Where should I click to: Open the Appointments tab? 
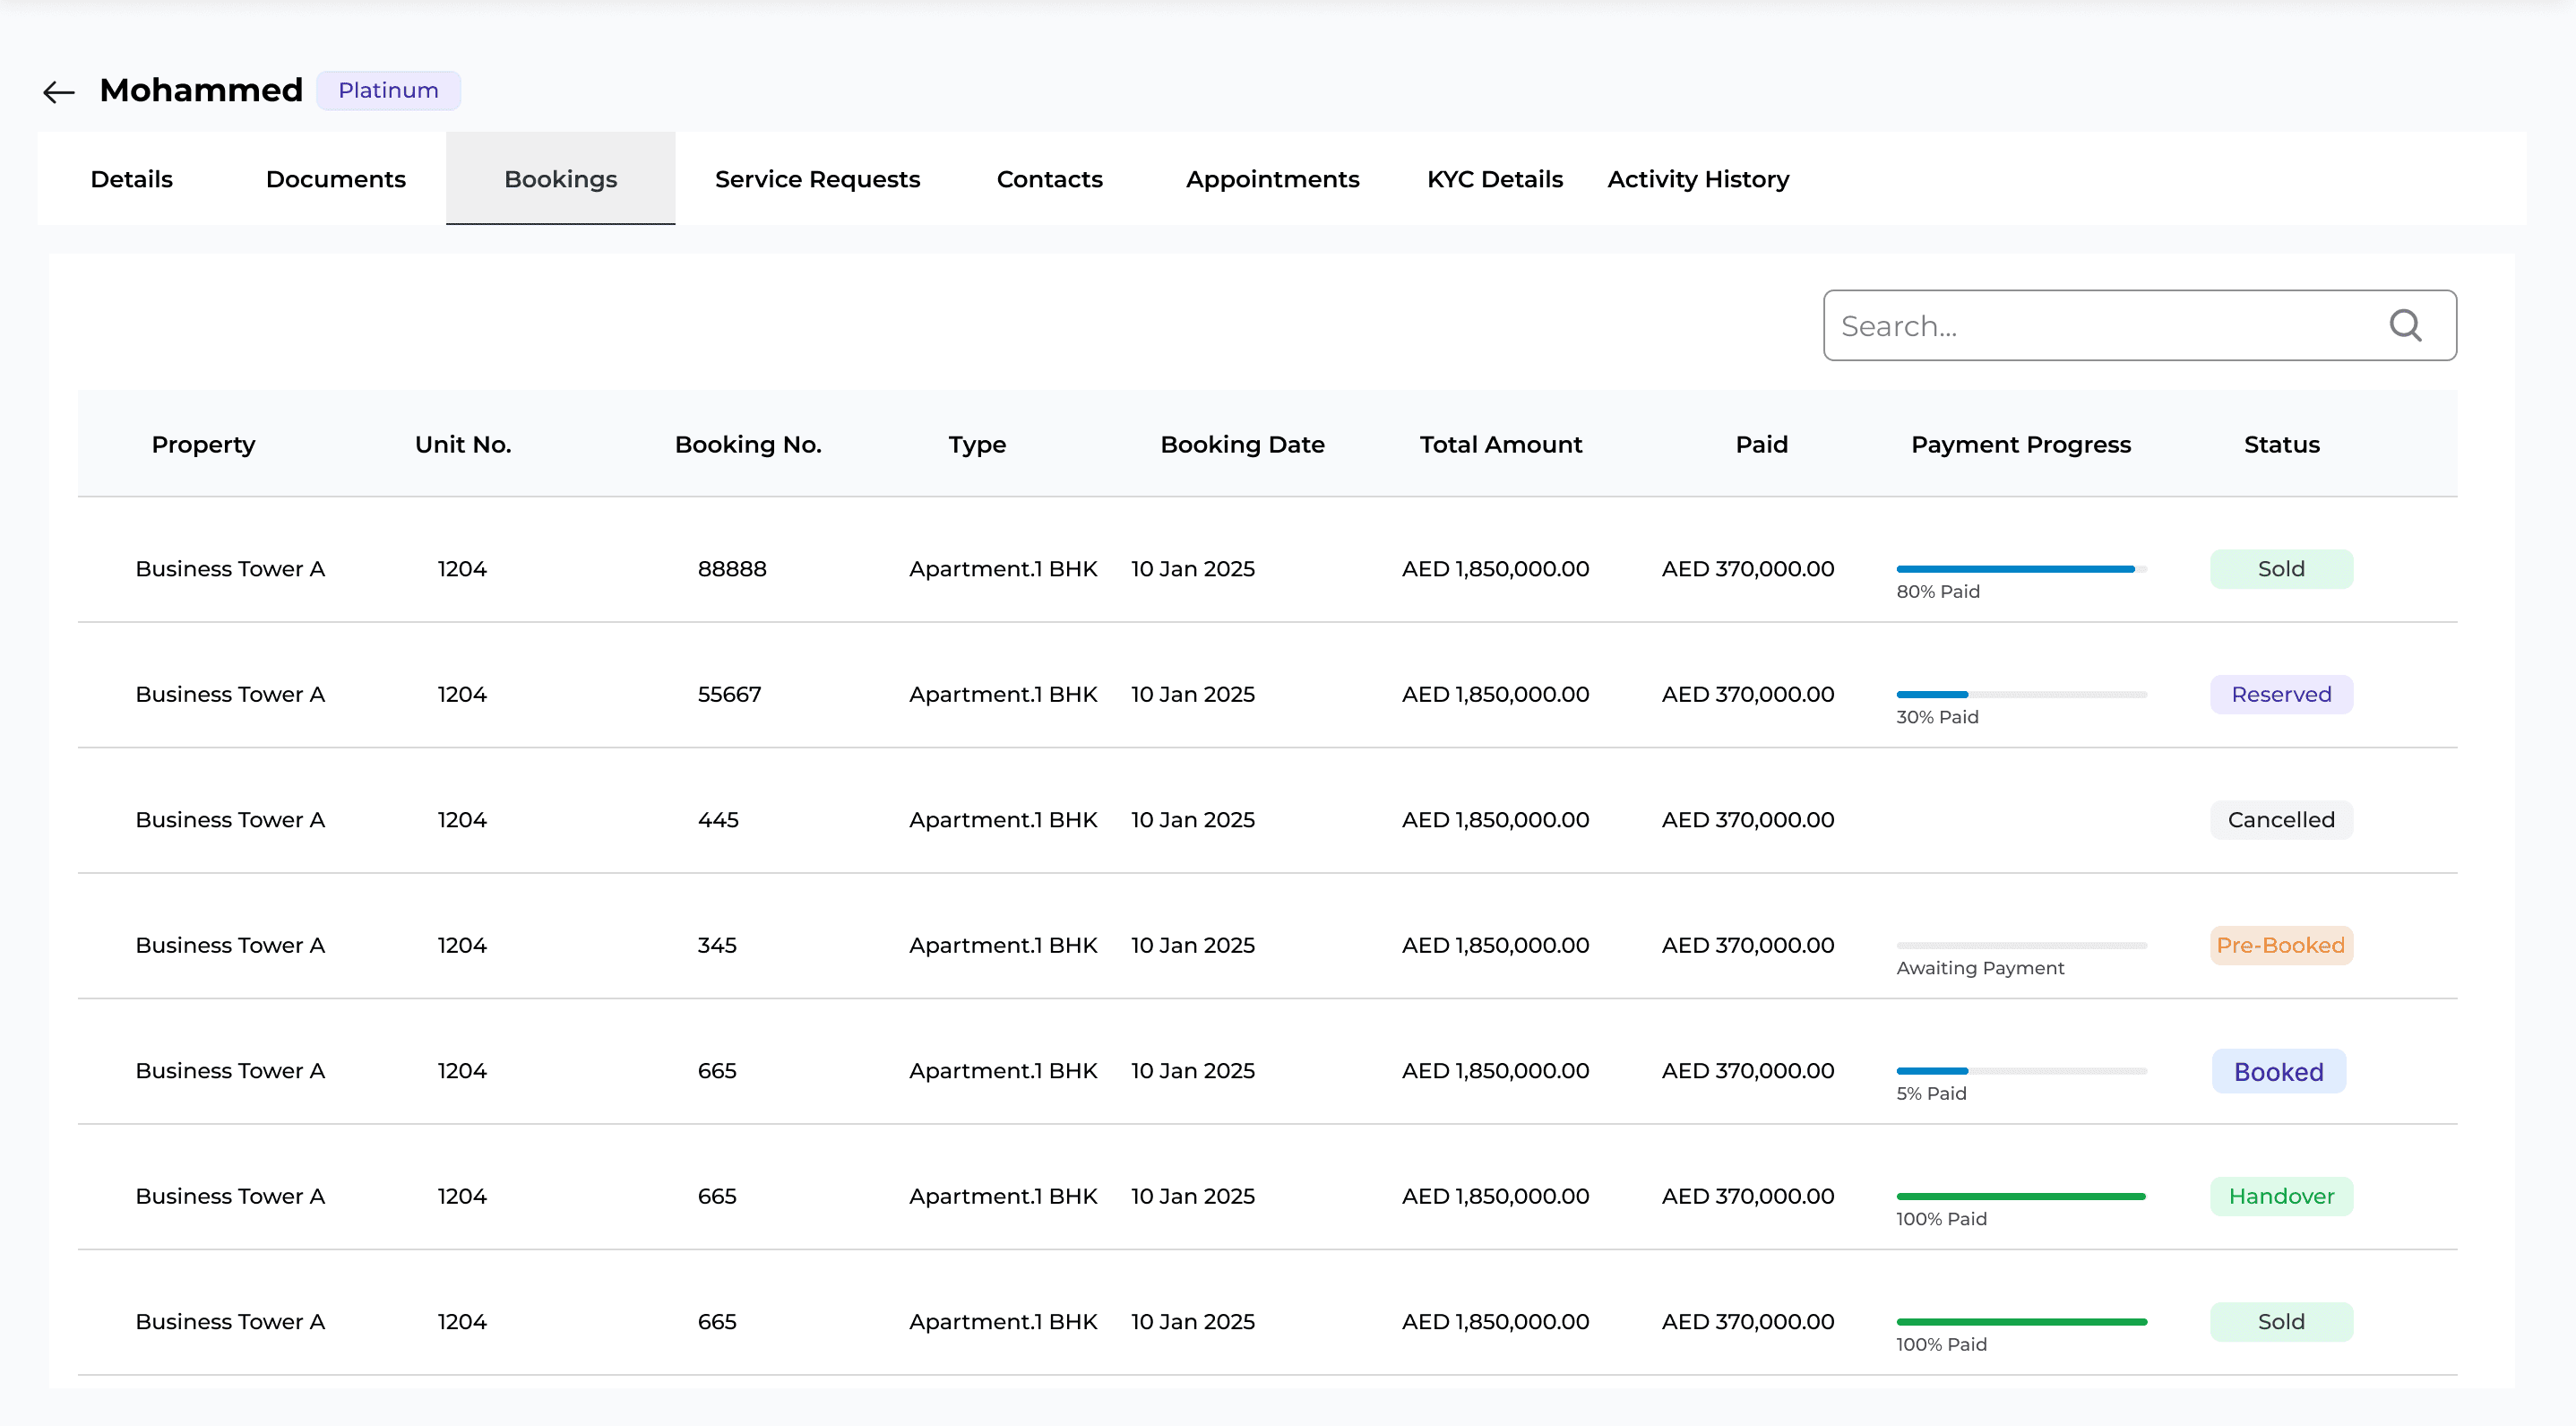1272,179
